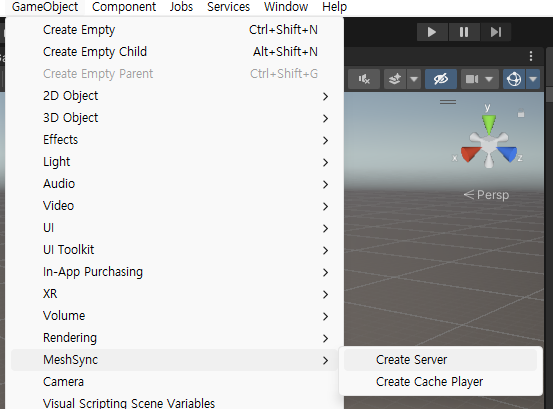Mute scene audio with the speaker icon
This screenshot has width=553, height=409.
364,79
